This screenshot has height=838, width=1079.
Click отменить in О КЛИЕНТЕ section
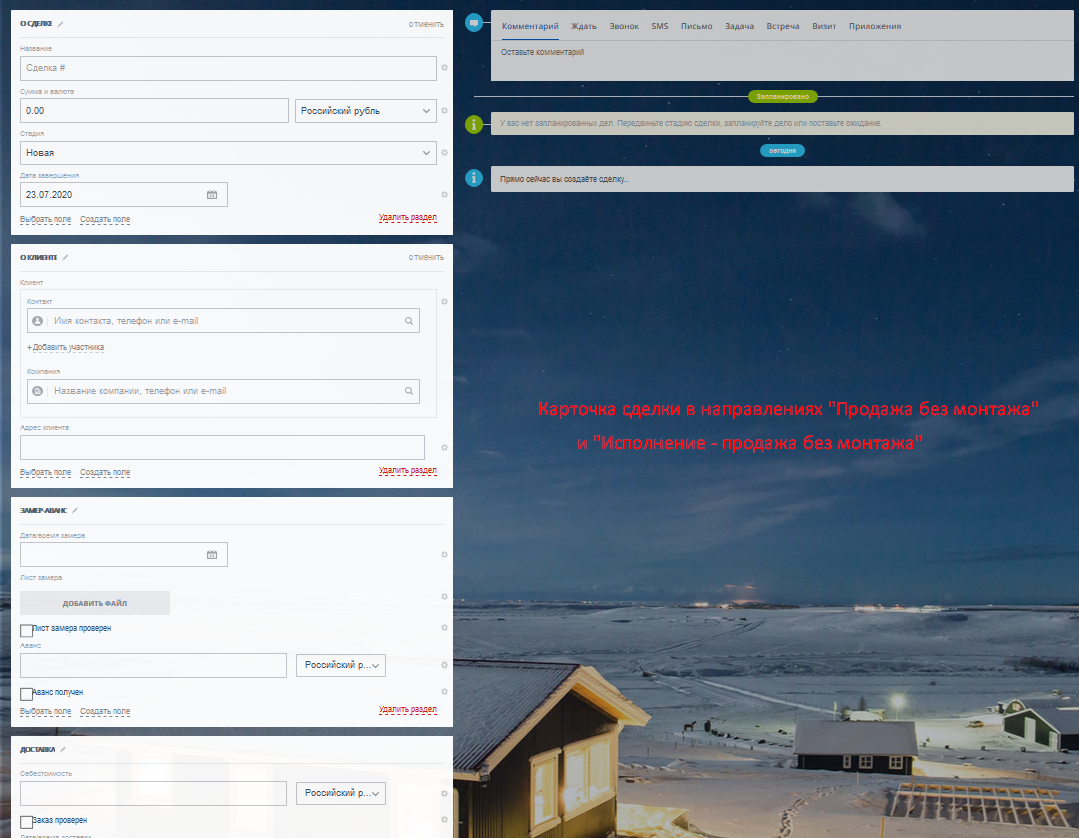click(x=426, y=257)
